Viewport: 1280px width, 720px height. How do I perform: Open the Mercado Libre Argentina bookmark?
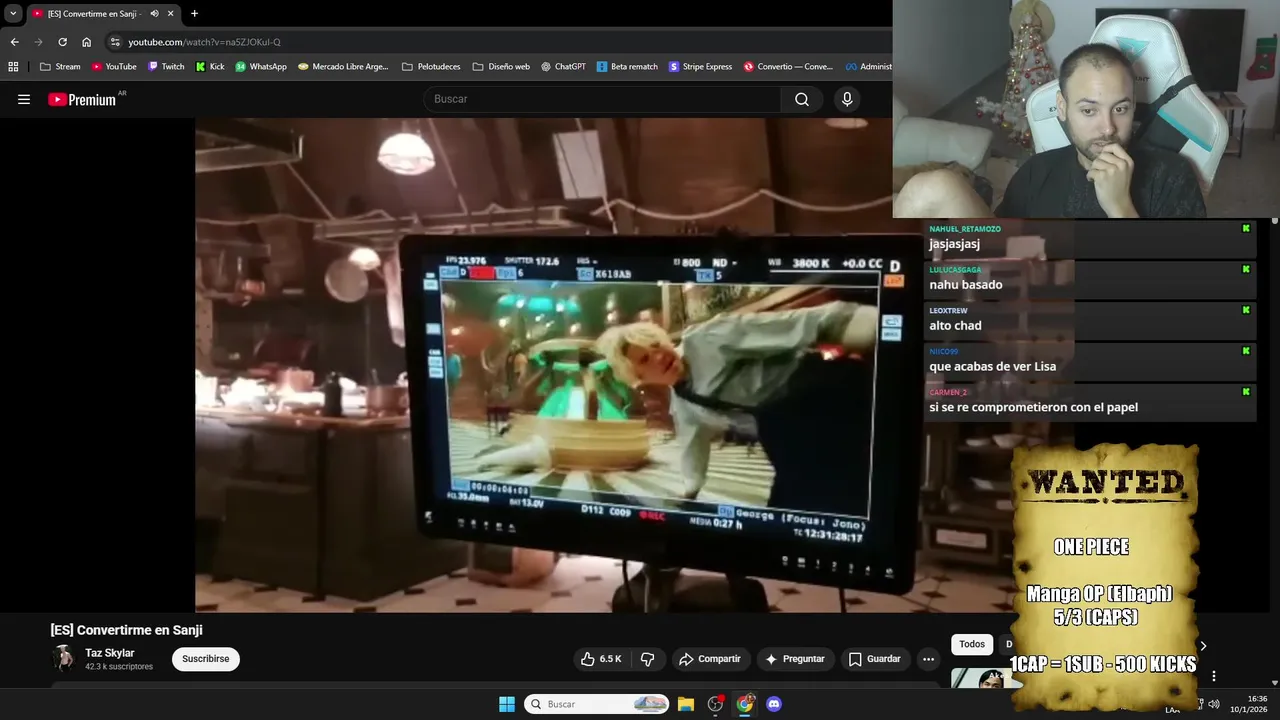point(343,67)
